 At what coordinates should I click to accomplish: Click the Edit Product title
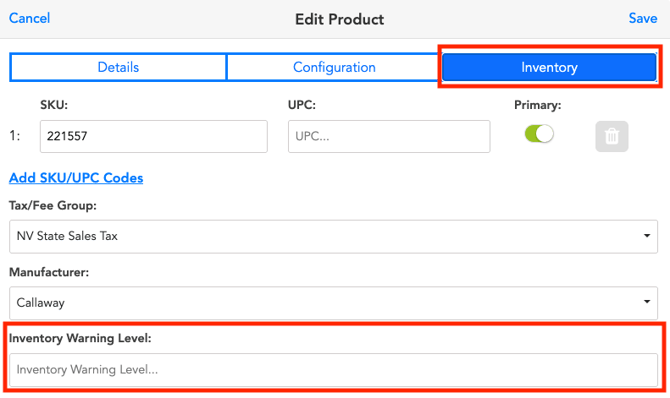339,19
